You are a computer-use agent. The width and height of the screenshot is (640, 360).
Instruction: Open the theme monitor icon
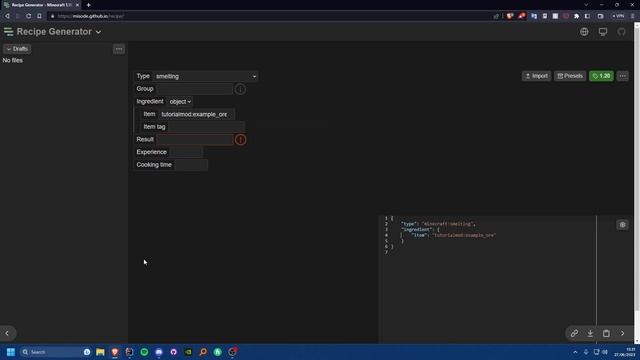(602, 32)
